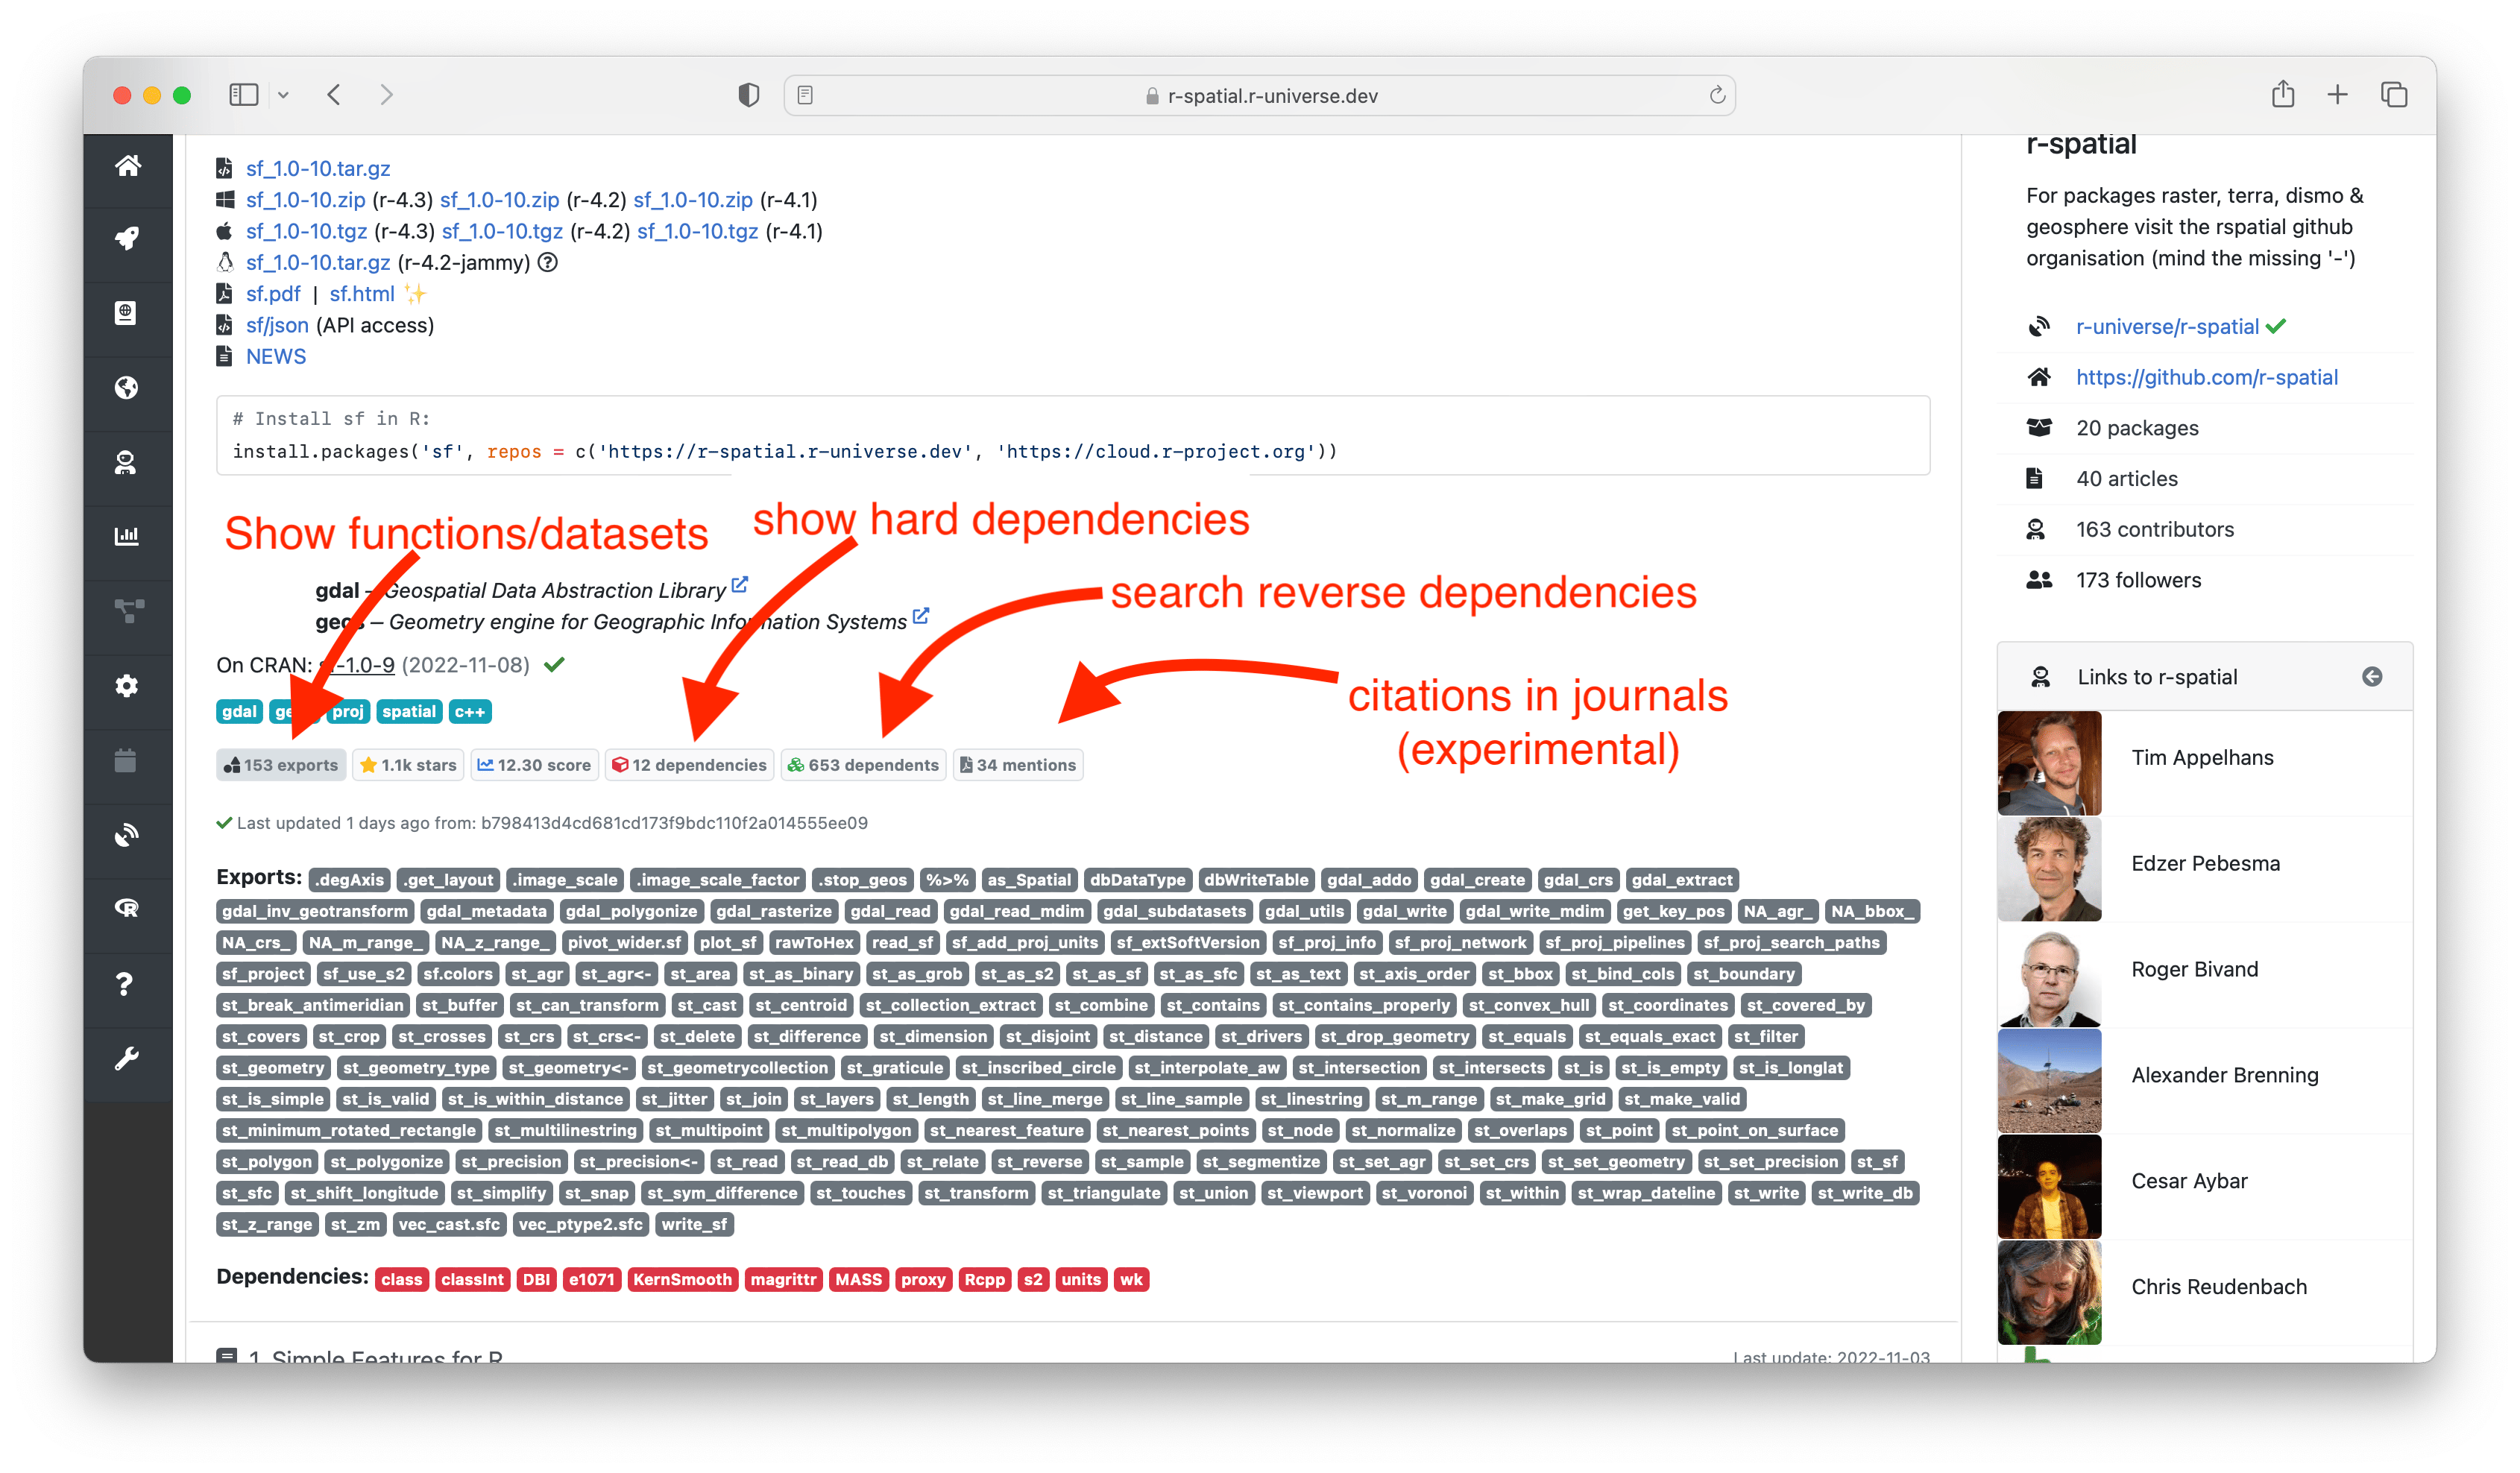The width and height of the screenshot is (2520, 1473).
Task: Click Safari share icon
Action: tap(2282, 95)
